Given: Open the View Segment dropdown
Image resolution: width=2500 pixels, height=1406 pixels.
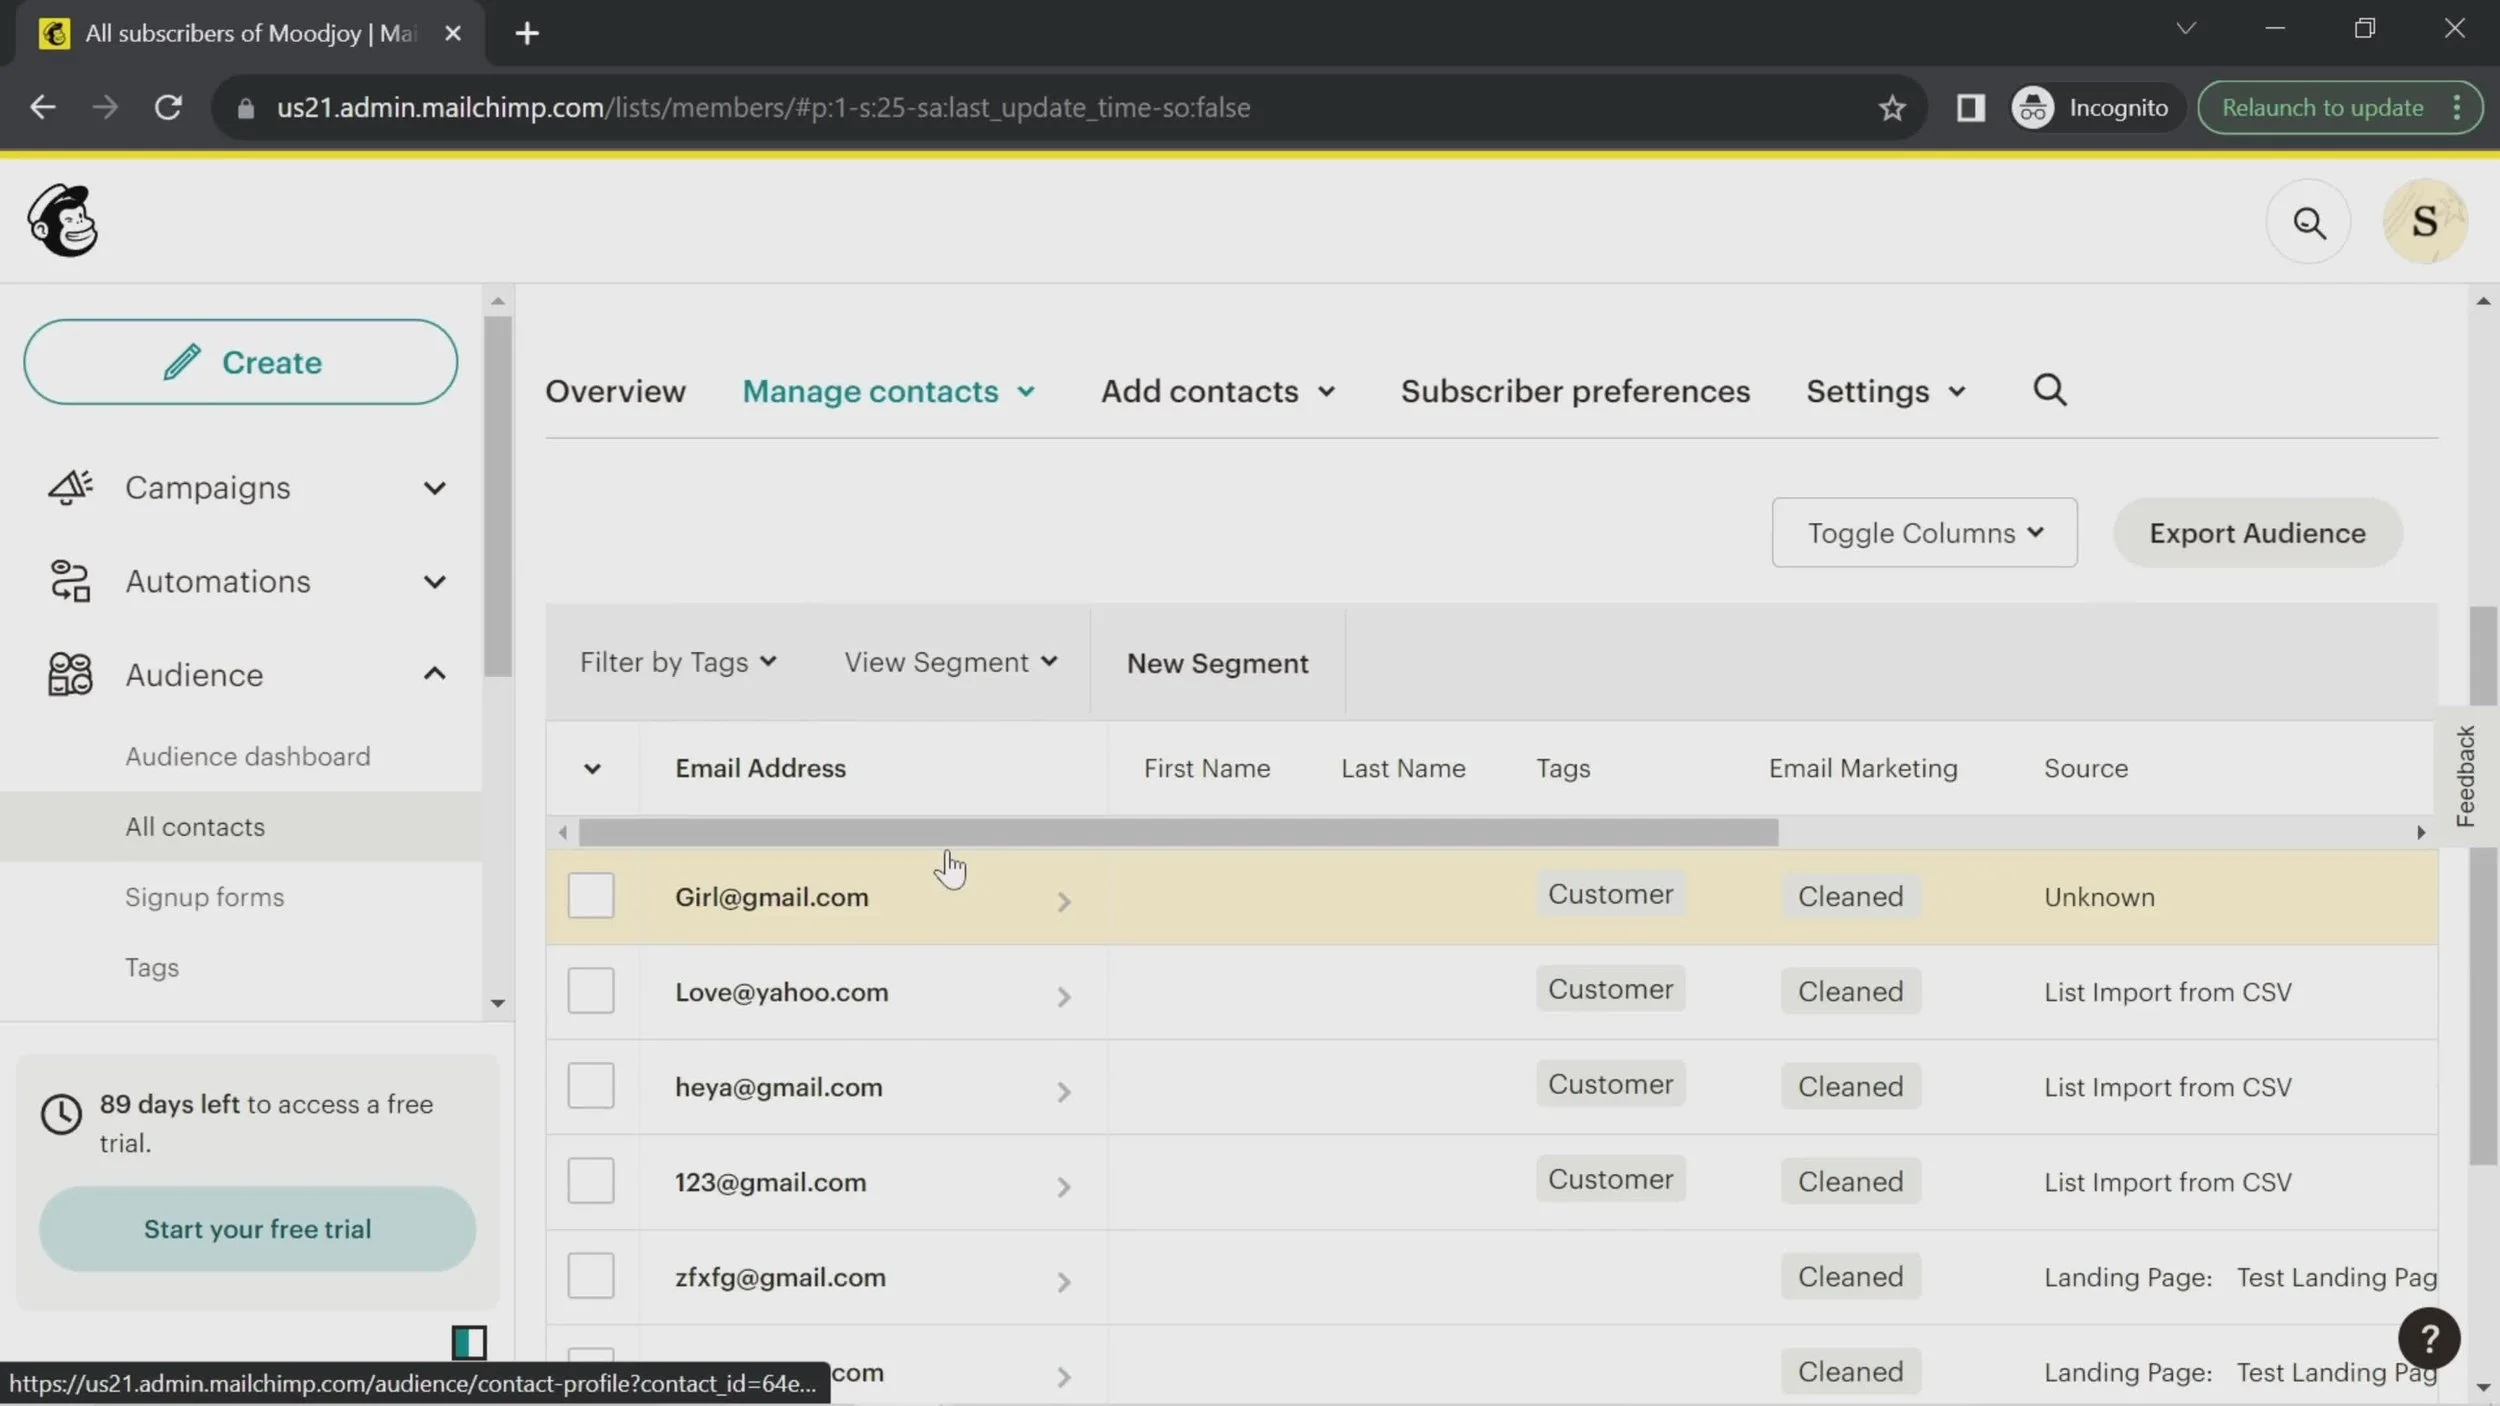Looking at the screenshot, I should [x=950, y=662].
